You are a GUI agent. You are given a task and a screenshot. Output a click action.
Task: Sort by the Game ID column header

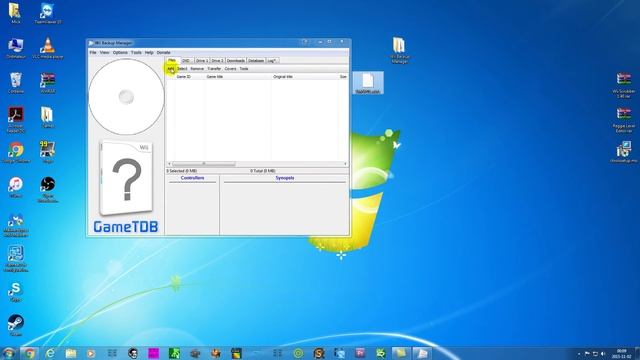click(190, 76)
